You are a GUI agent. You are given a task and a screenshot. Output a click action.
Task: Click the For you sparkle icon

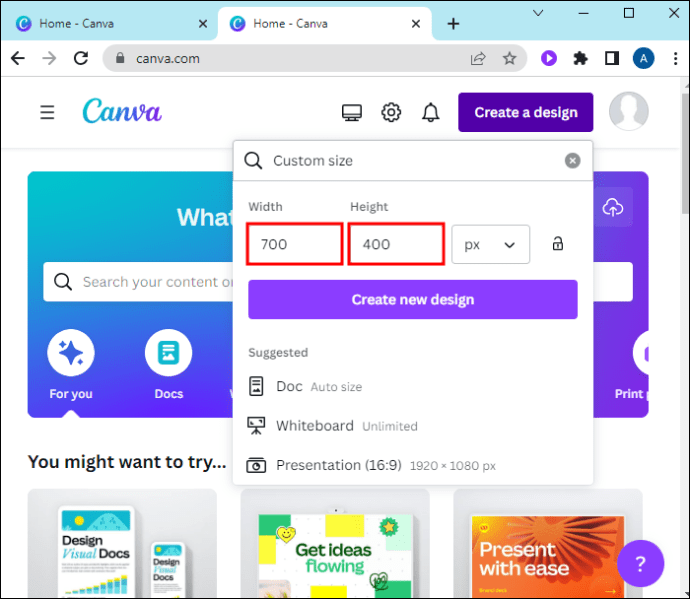71,353
